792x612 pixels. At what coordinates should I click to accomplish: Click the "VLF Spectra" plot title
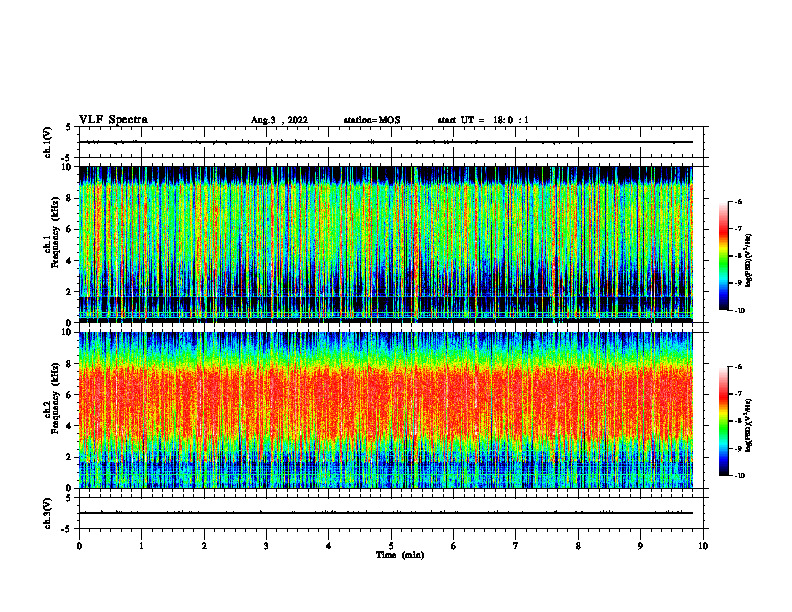[x=113, y=120]
